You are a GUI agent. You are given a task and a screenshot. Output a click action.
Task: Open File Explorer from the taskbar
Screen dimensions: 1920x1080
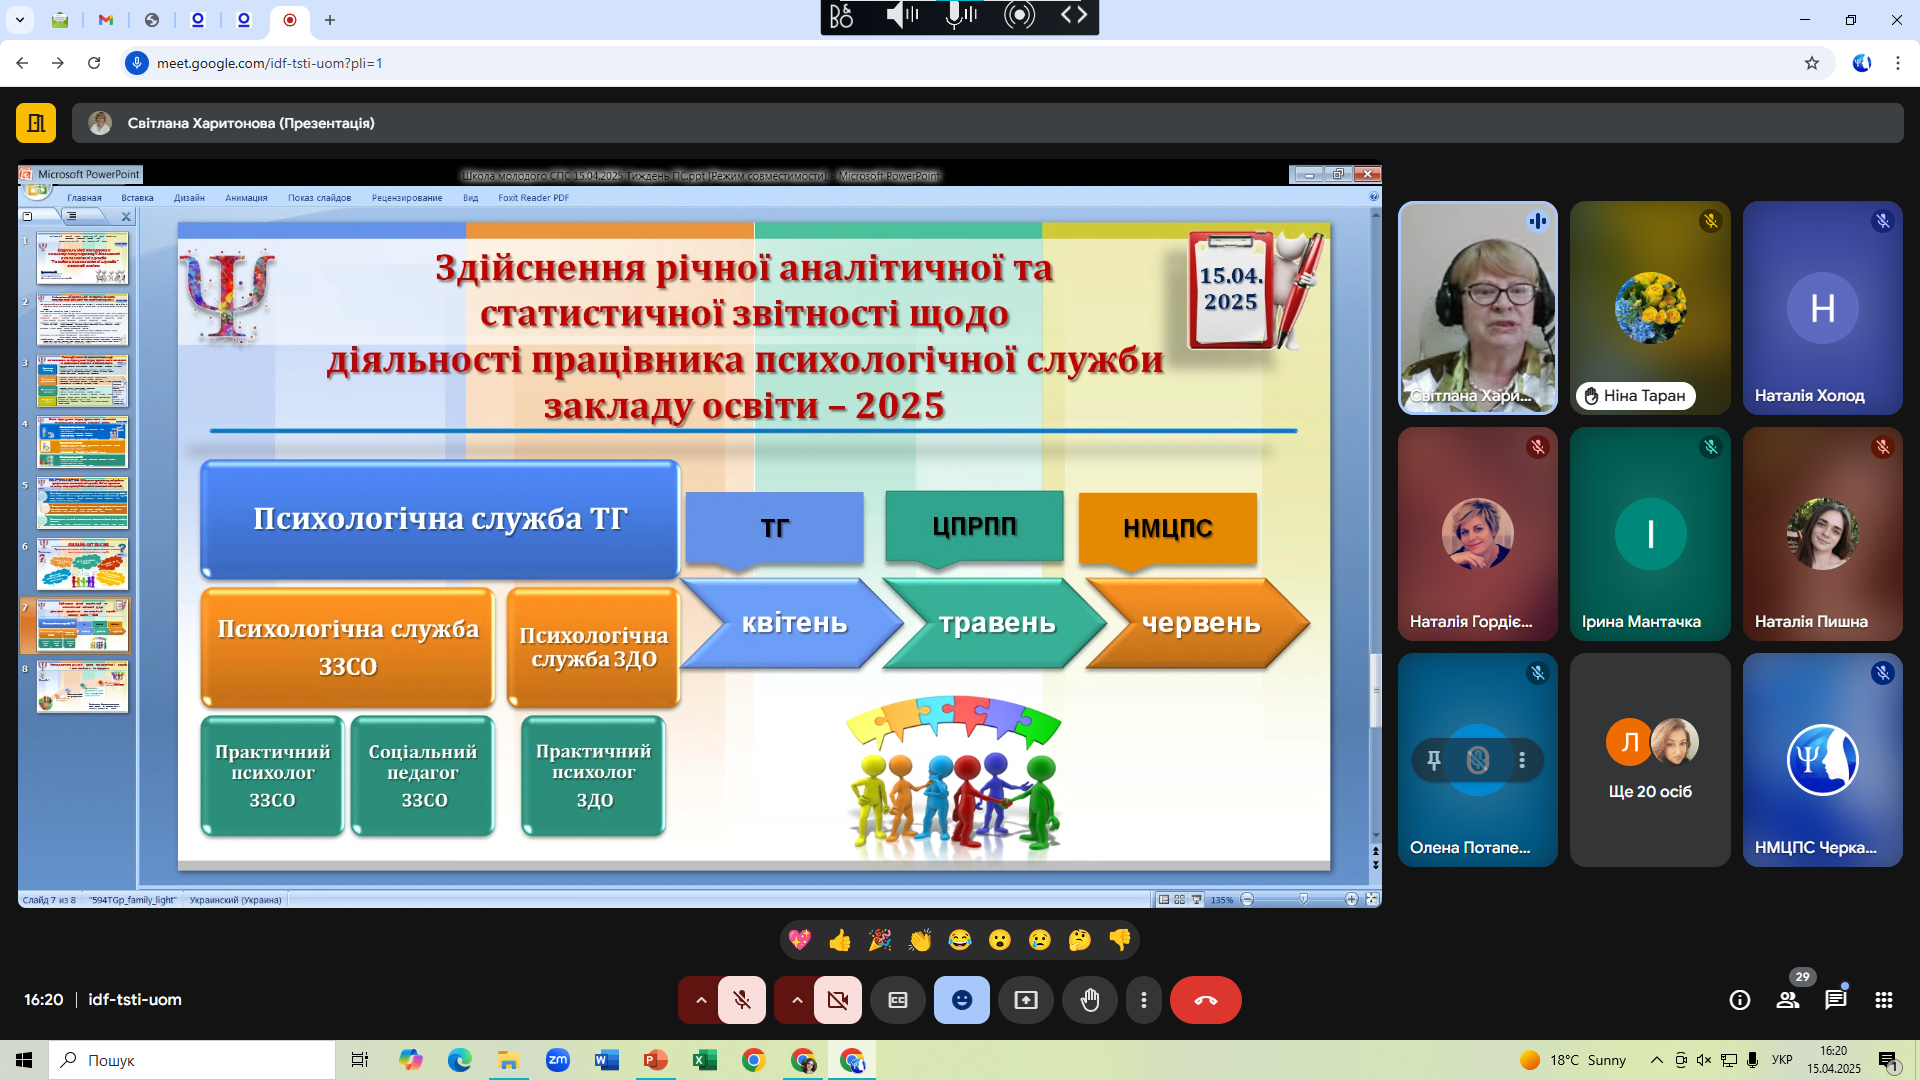click(508, 1060)
